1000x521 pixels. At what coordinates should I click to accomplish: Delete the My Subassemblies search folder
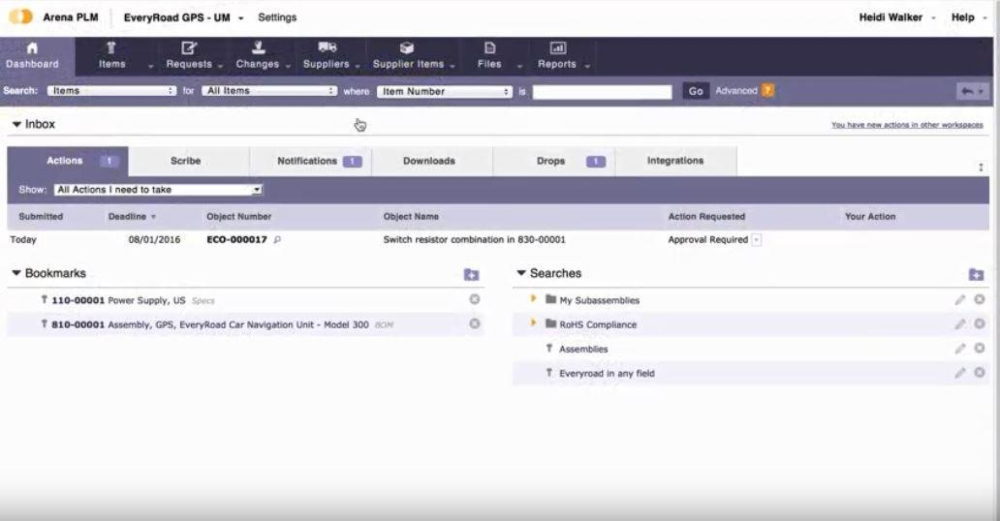tap(980, 299)
